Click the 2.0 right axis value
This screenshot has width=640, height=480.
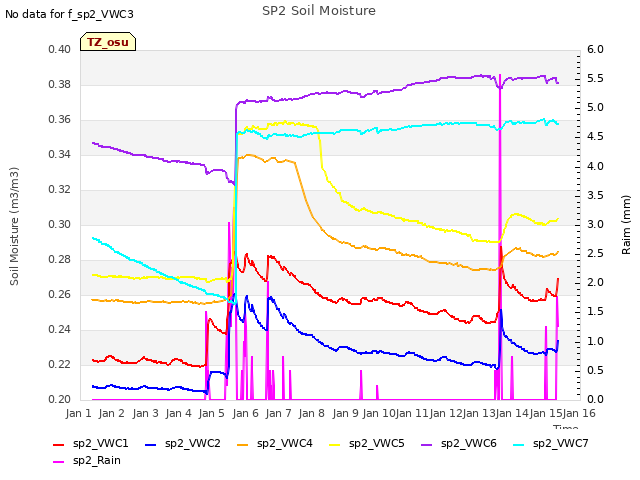click(595, 282)
